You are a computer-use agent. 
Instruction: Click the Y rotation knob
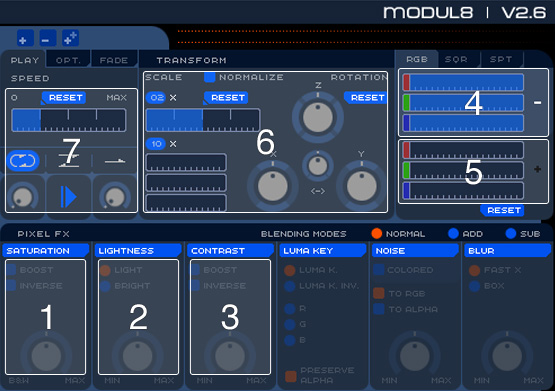tap(361, 186)
